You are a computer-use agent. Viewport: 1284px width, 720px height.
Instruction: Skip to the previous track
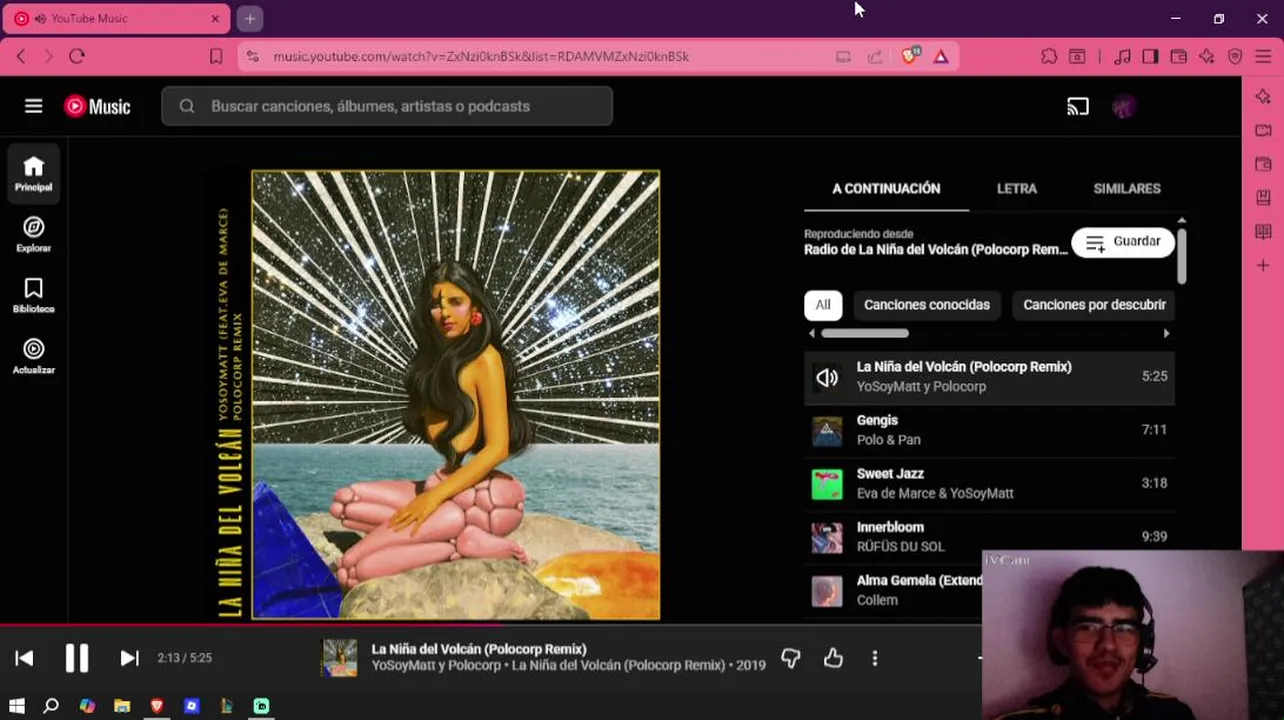tap(24, 658)
